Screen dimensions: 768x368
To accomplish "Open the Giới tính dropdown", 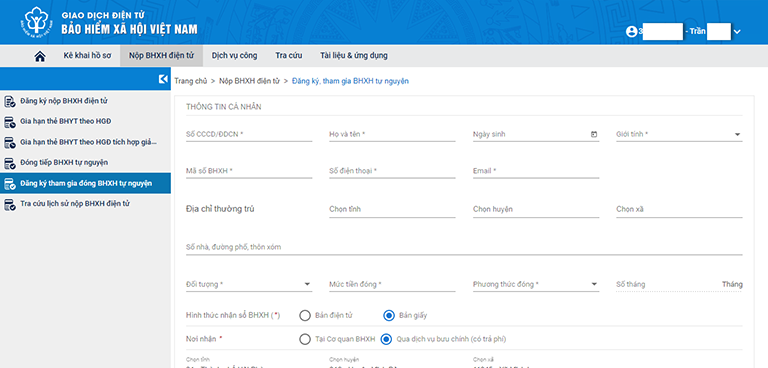I will click(x=679, y=134).
